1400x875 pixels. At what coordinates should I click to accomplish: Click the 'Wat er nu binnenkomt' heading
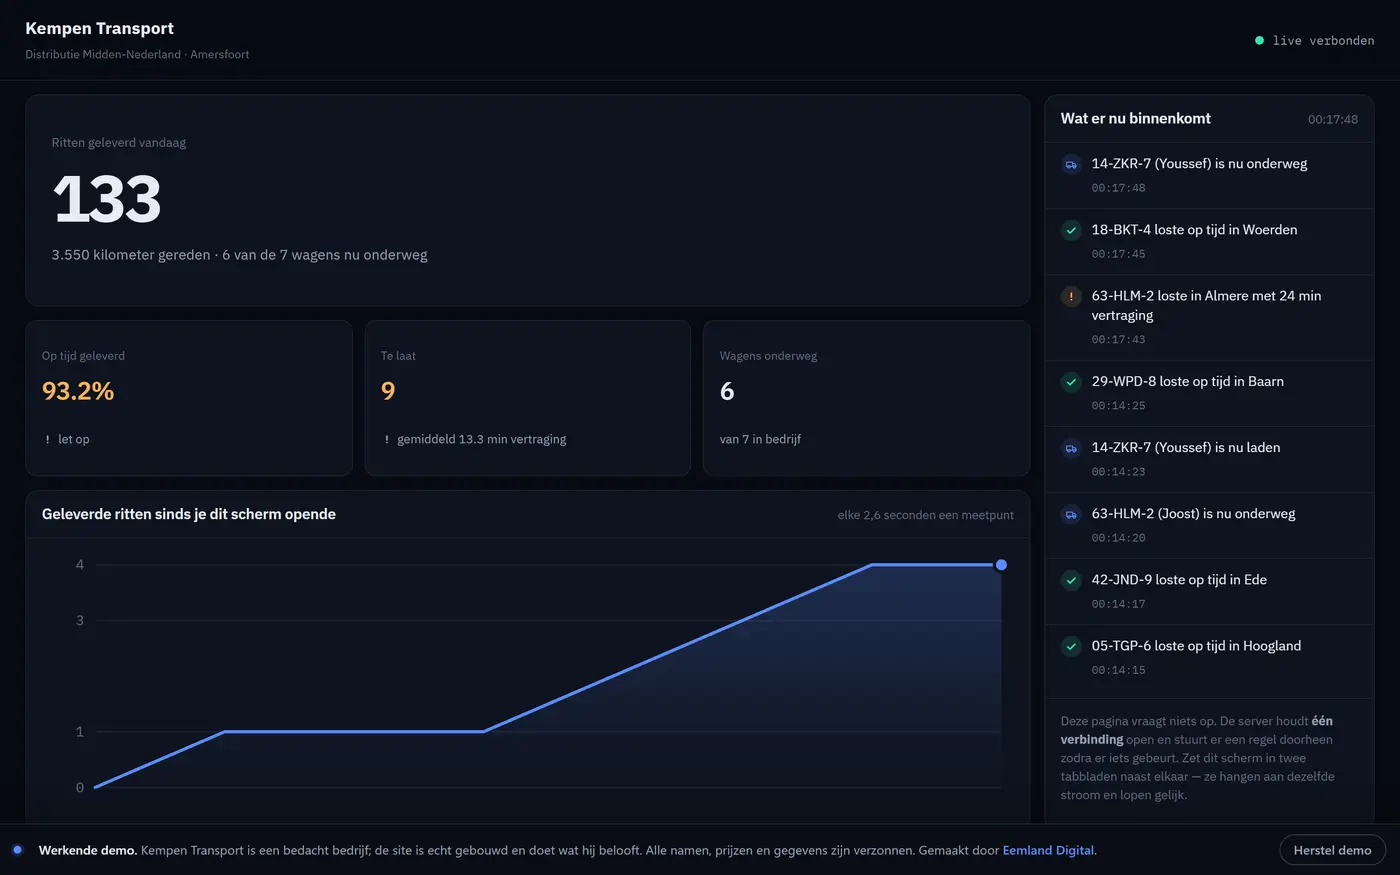[1135, 118]
